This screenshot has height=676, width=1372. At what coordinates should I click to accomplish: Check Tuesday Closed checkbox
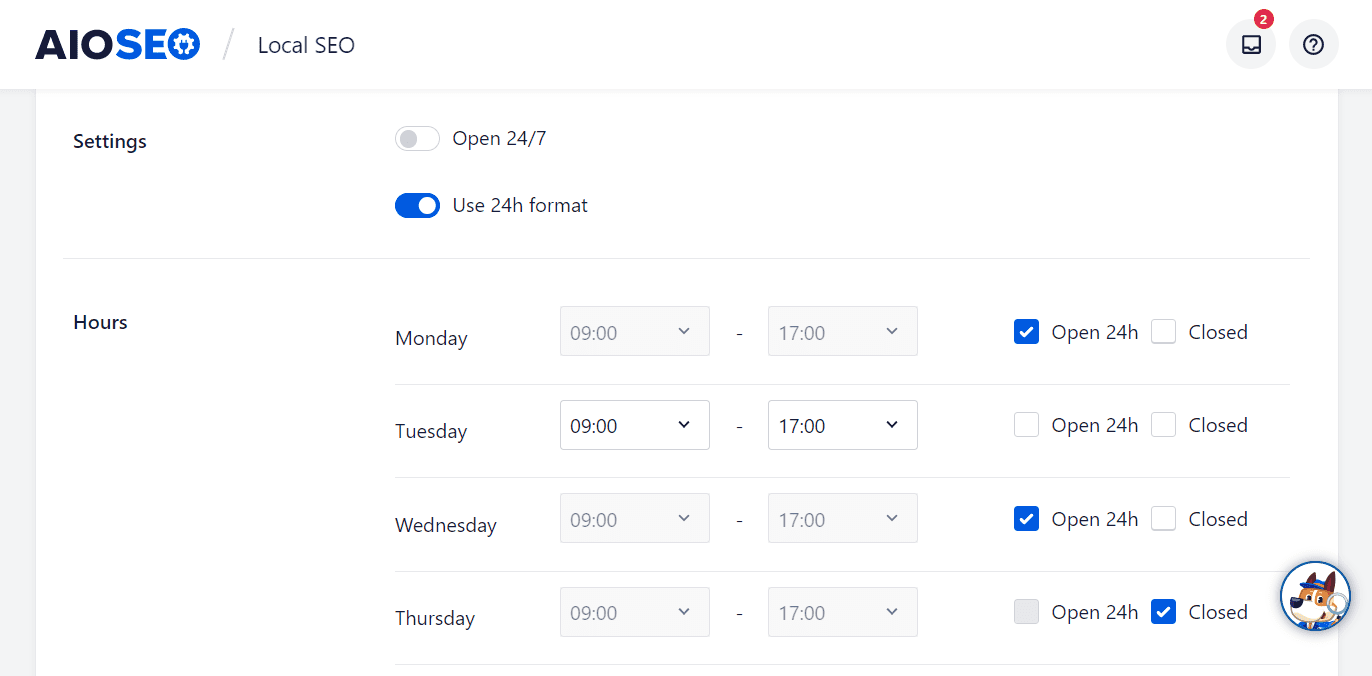tap(1163, 425)
